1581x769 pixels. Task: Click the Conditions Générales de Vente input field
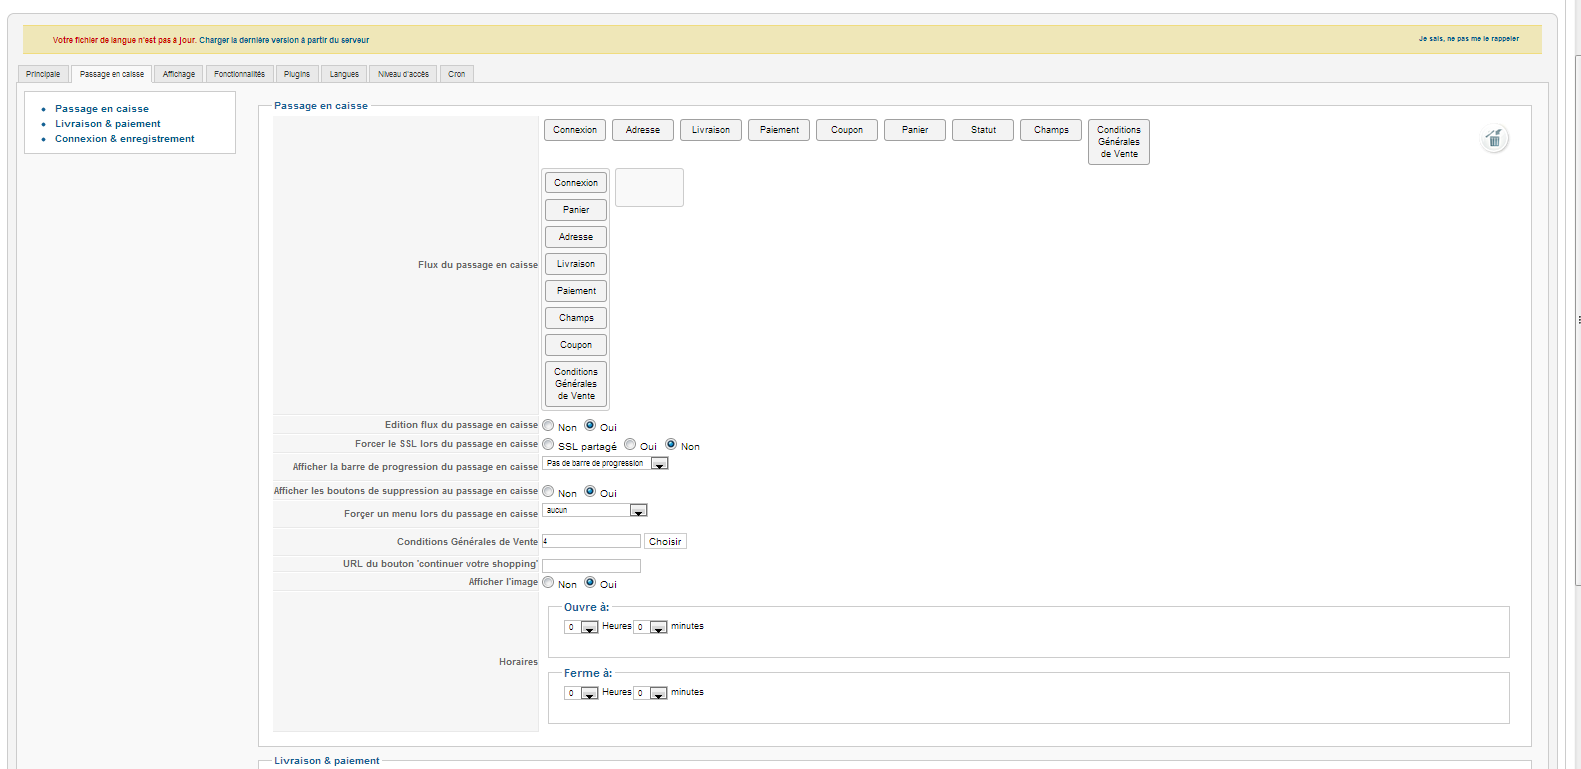591,541
